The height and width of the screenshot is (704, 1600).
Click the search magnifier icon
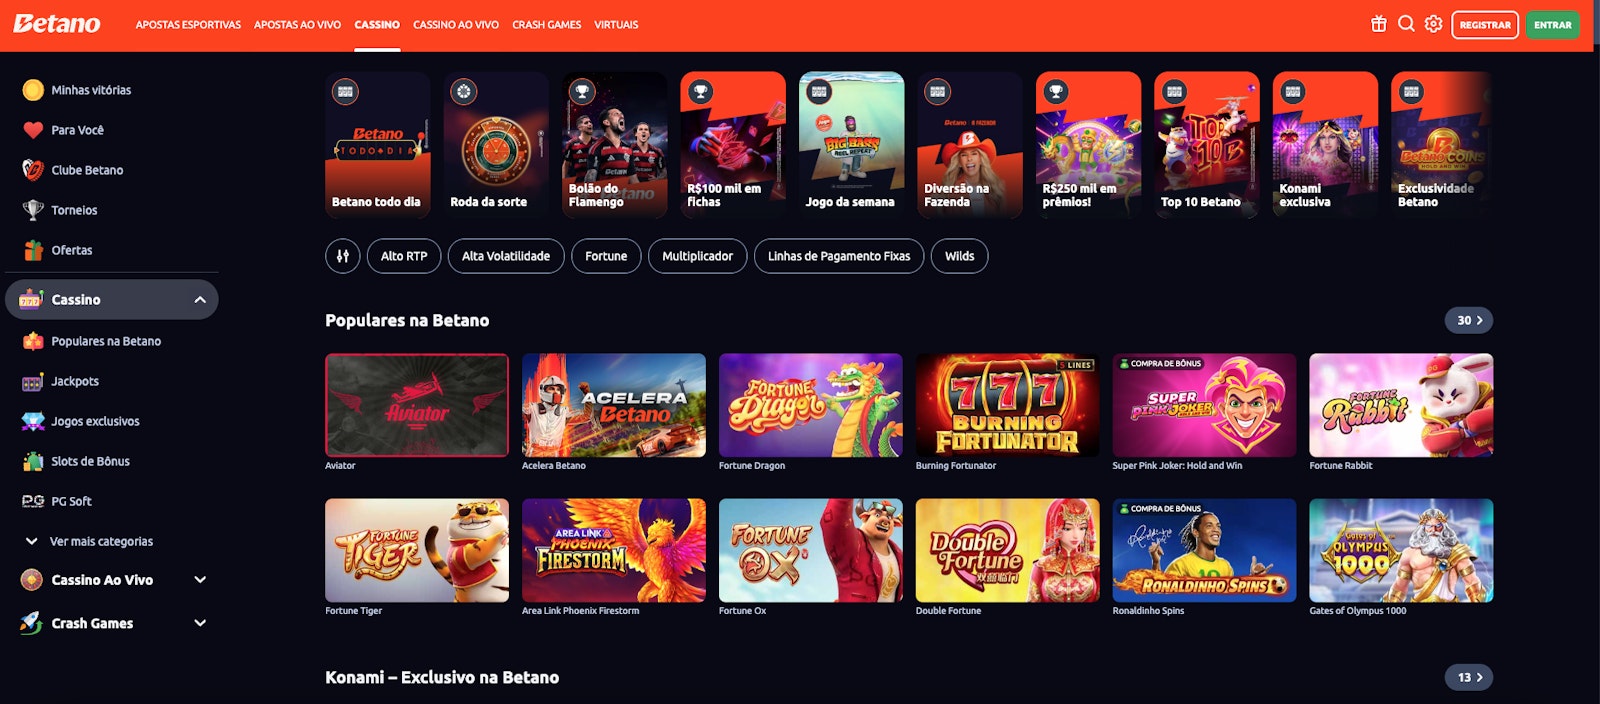tap(1406, 24)
